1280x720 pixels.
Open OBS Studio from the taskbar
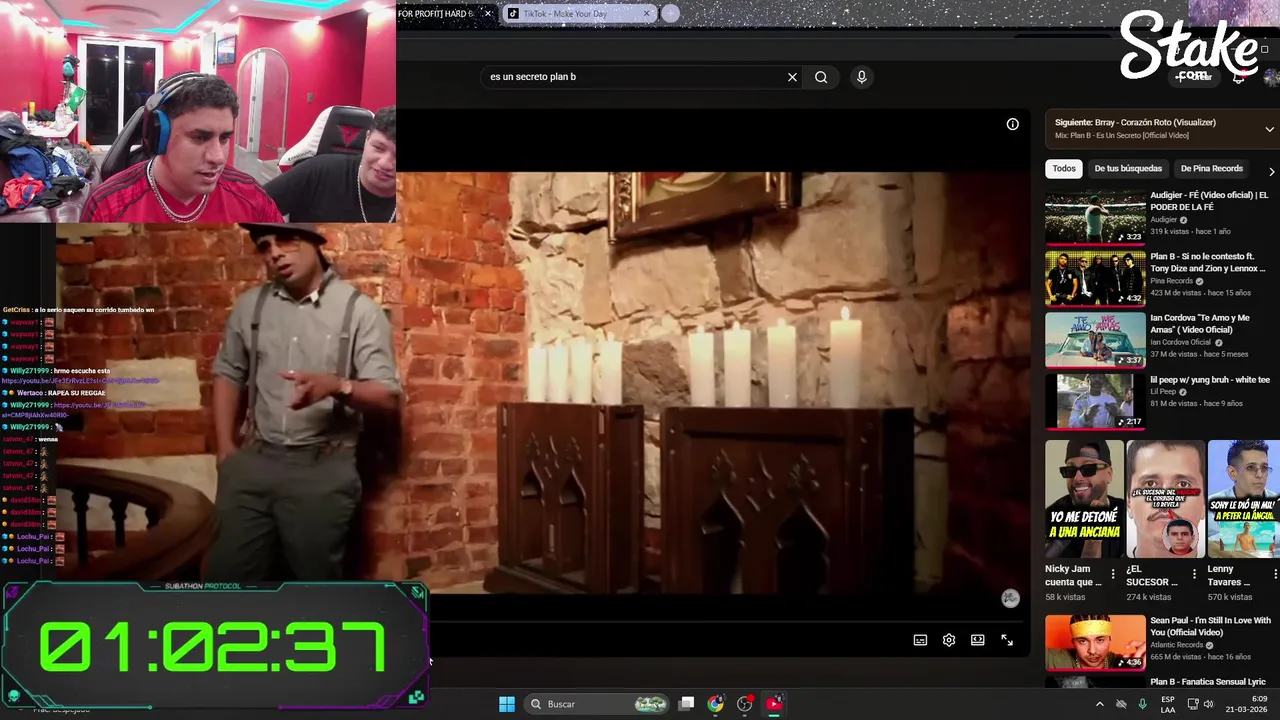coord(744,704)
